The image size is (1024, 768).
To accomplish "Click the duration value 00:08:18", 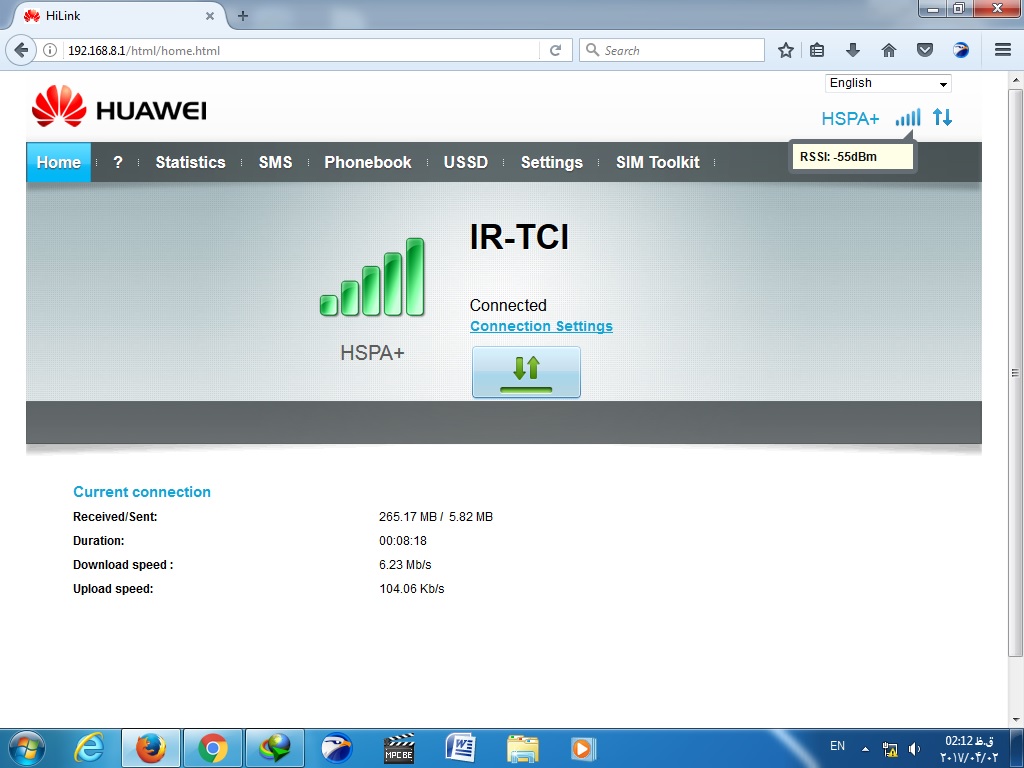I will (403, 541).
